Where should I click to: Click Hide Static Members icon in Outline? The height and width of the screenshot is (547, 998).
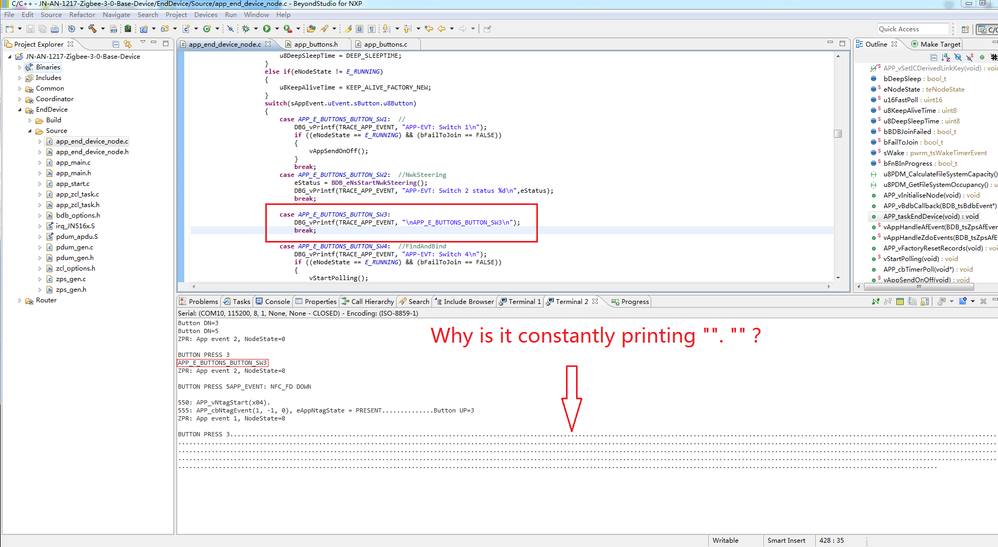(970, 57)
